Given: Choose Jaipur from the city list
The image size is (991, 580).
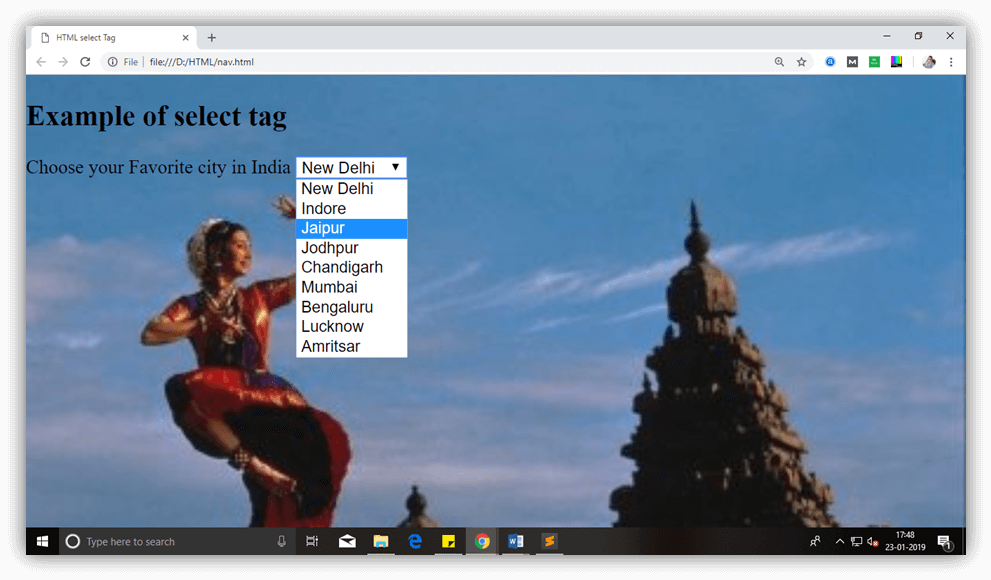Looking at the screenshot, I should pos(351,228).
